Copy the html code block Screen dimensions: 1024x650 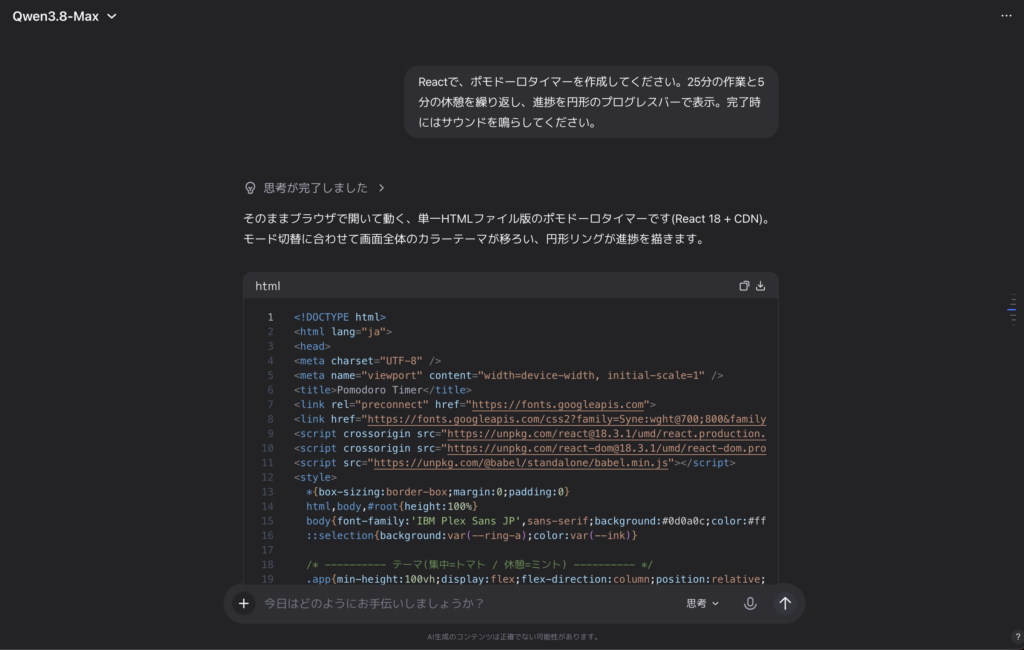click(x=744, y=286)
